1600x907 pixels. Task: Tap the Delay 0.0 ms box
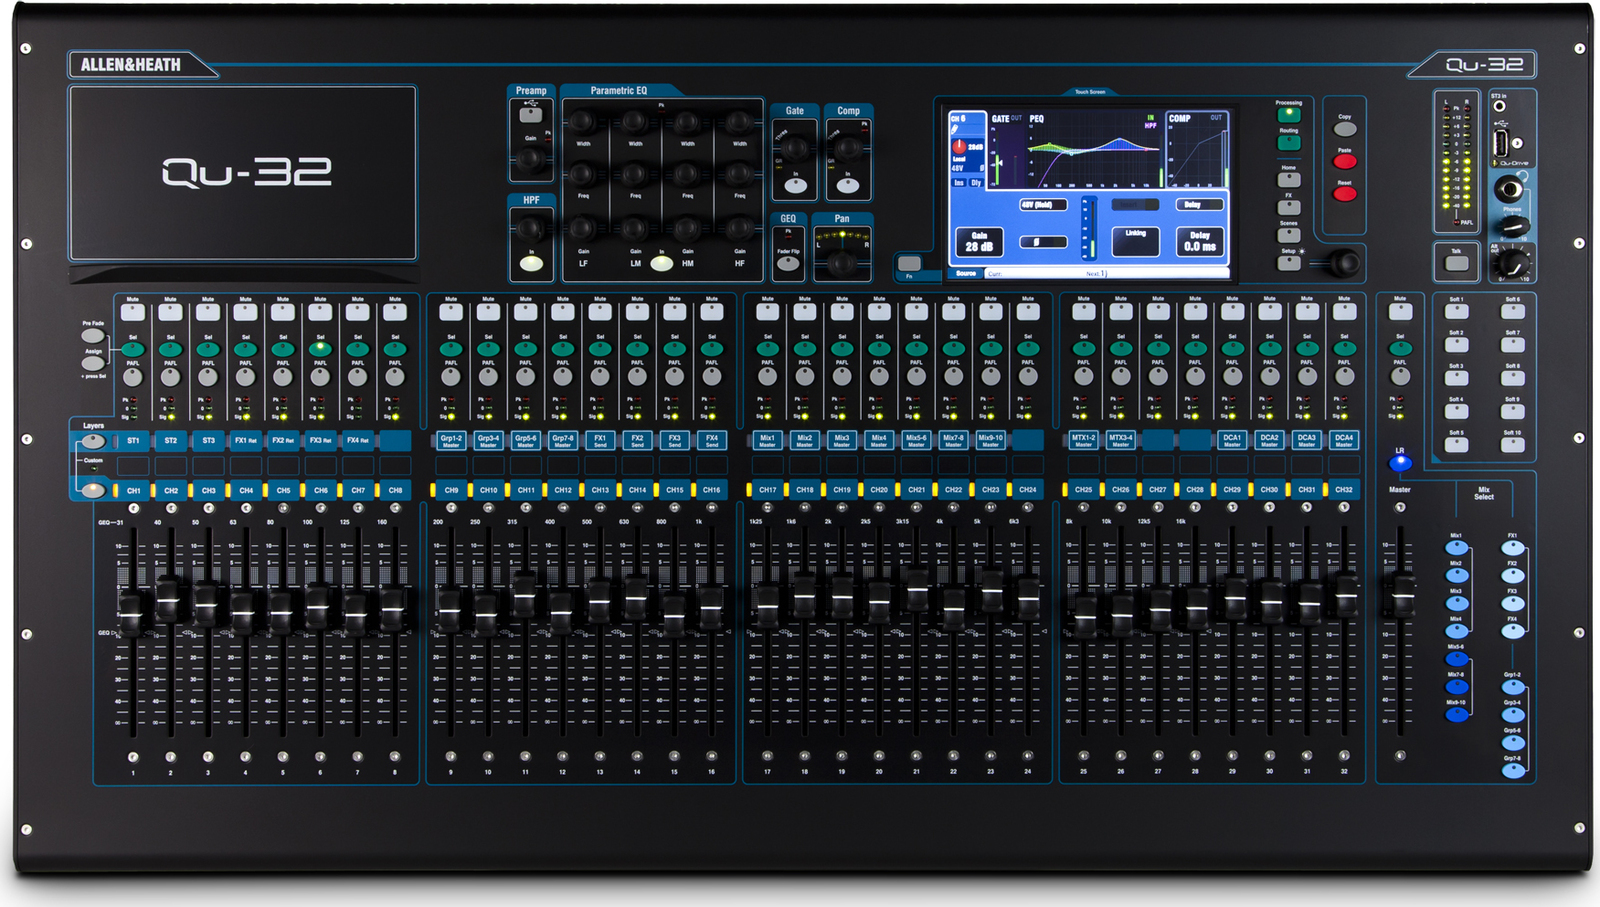click(1200, 241)
